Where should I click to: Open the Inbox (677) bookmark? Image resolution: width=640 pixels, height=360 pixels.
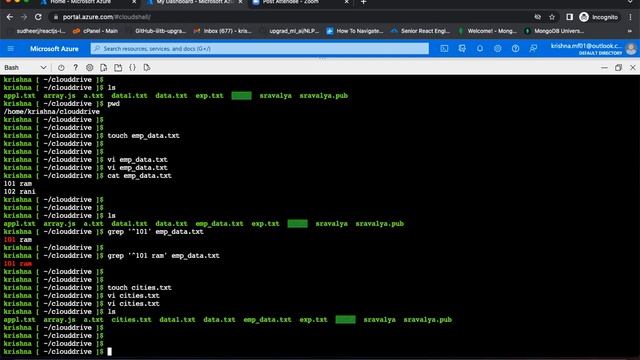click(x=223, y=31)
